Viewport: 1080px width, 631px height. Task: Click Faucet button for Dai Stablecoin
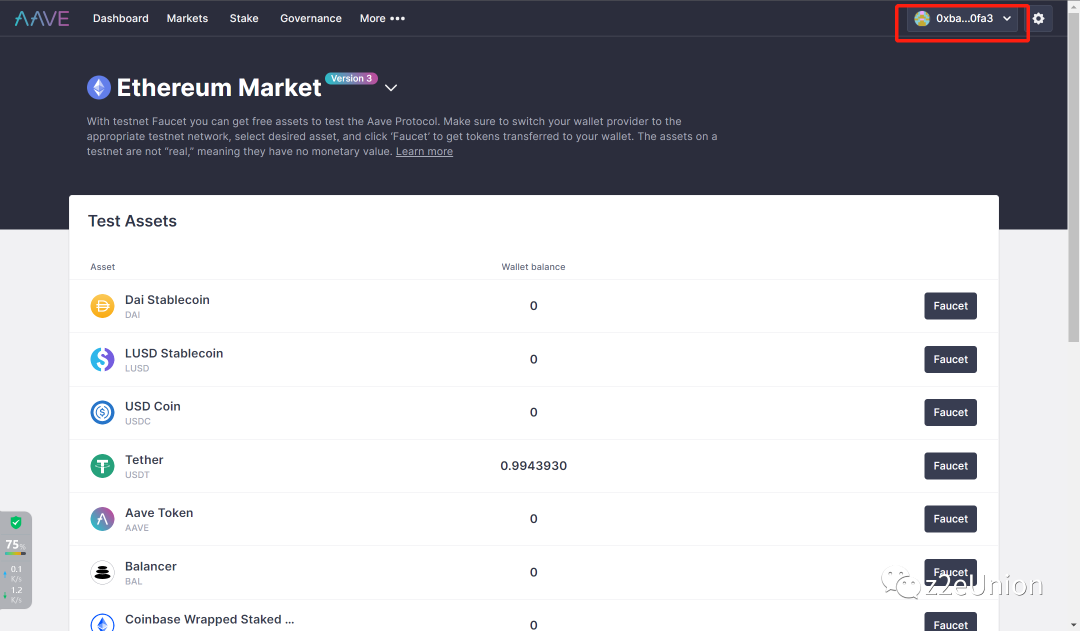pos(950,306)
